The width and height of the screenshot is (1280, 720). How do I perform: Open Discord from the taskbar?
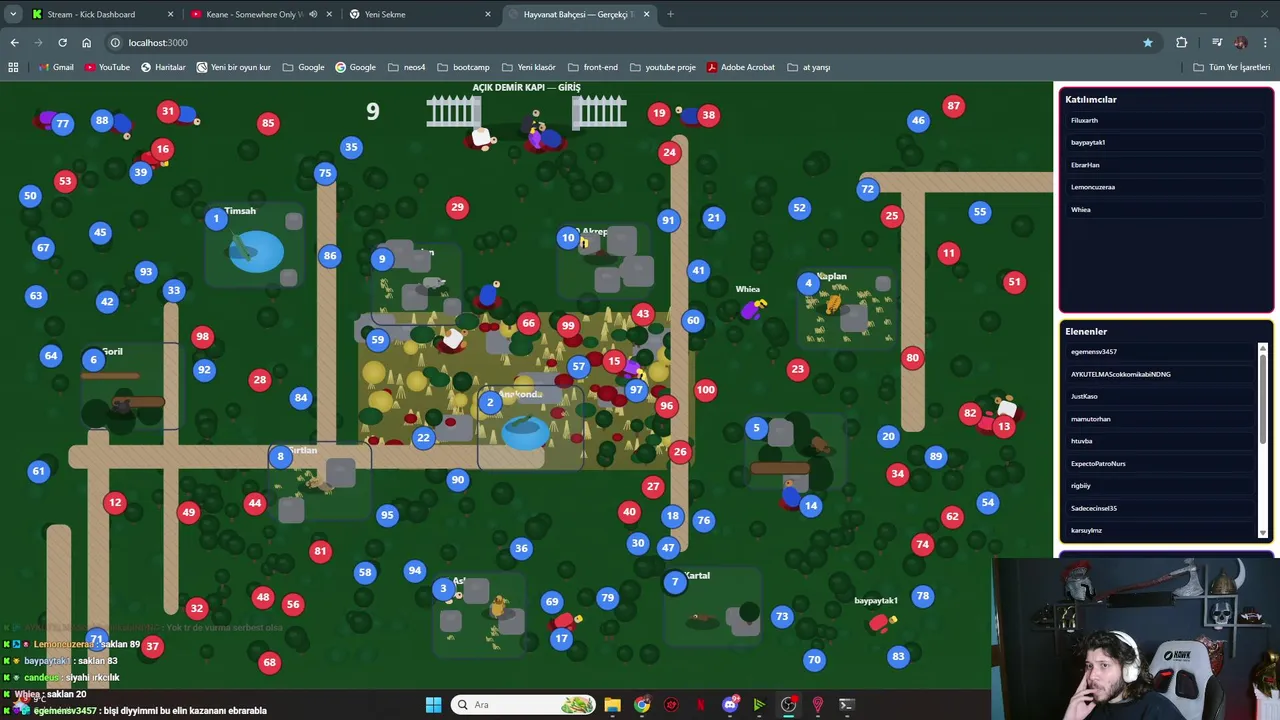730,705
